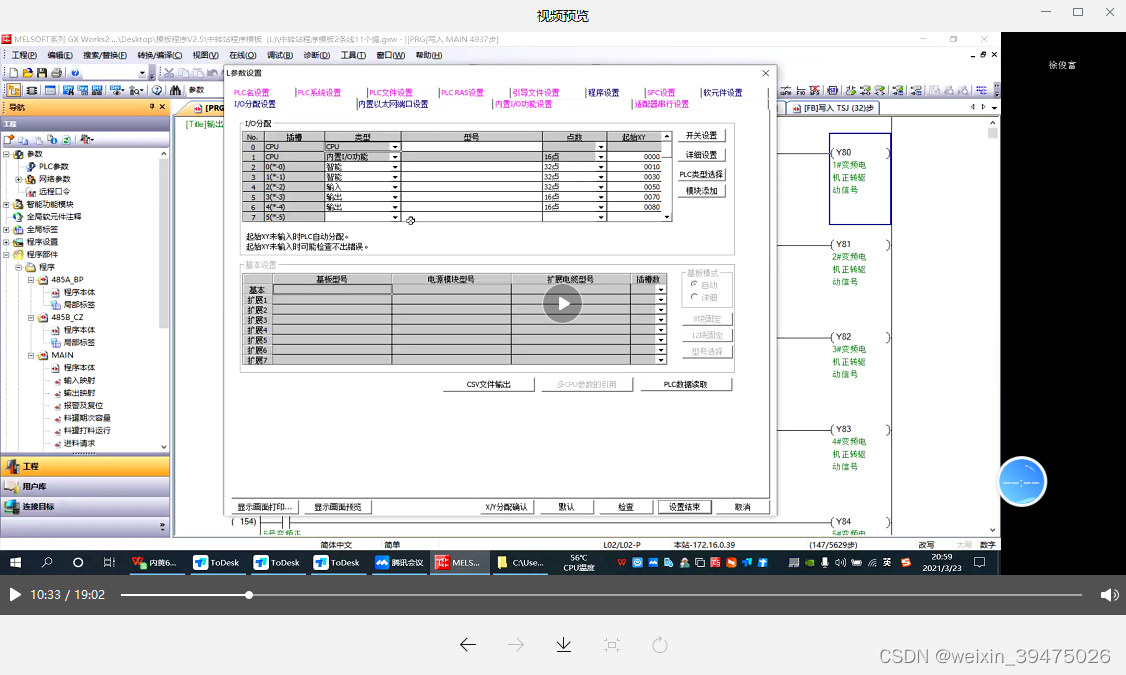Viewport: 1126px width, 675px height.
Task: Open the 类型 dropdown for slot 2
Action: click(395, 166)
